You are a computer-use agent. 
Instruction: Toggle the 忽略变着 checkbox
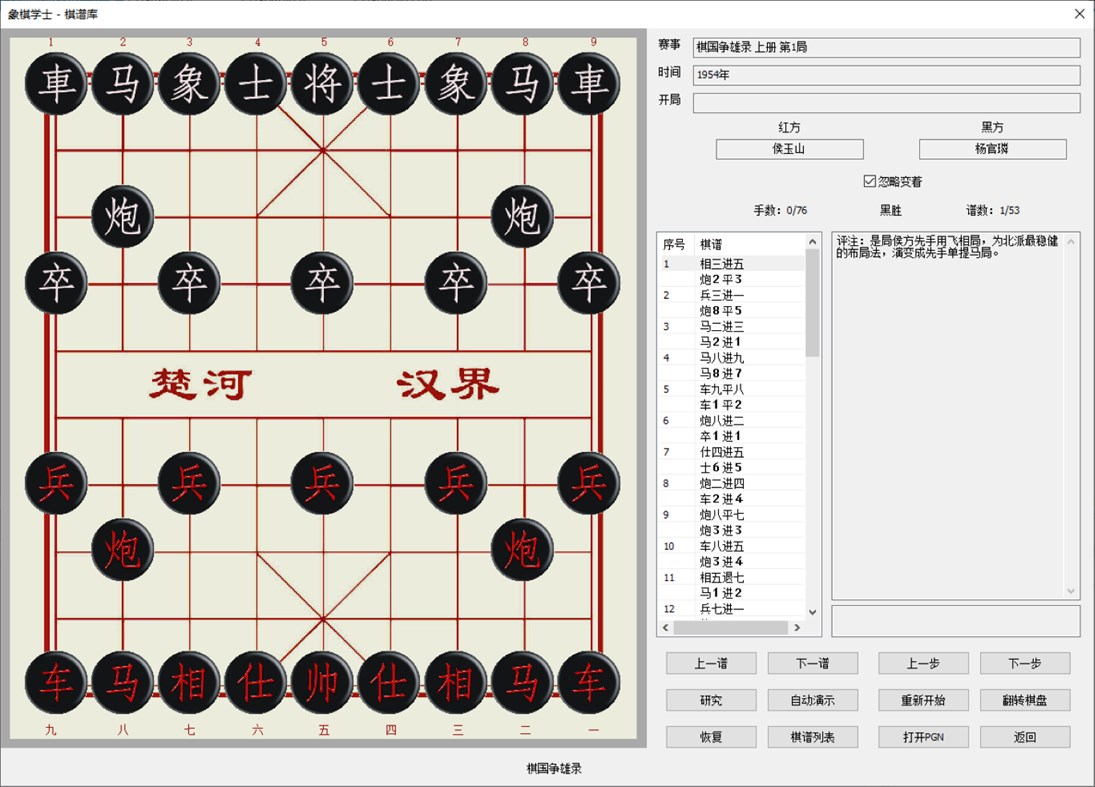point(870,180)
